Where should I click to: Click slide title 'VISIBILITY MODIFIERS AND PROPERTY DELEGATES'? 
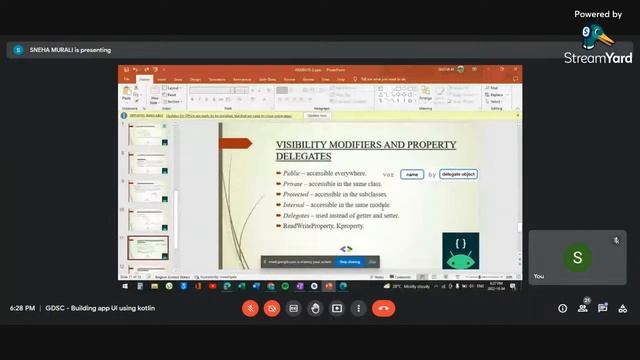point(366,150)
